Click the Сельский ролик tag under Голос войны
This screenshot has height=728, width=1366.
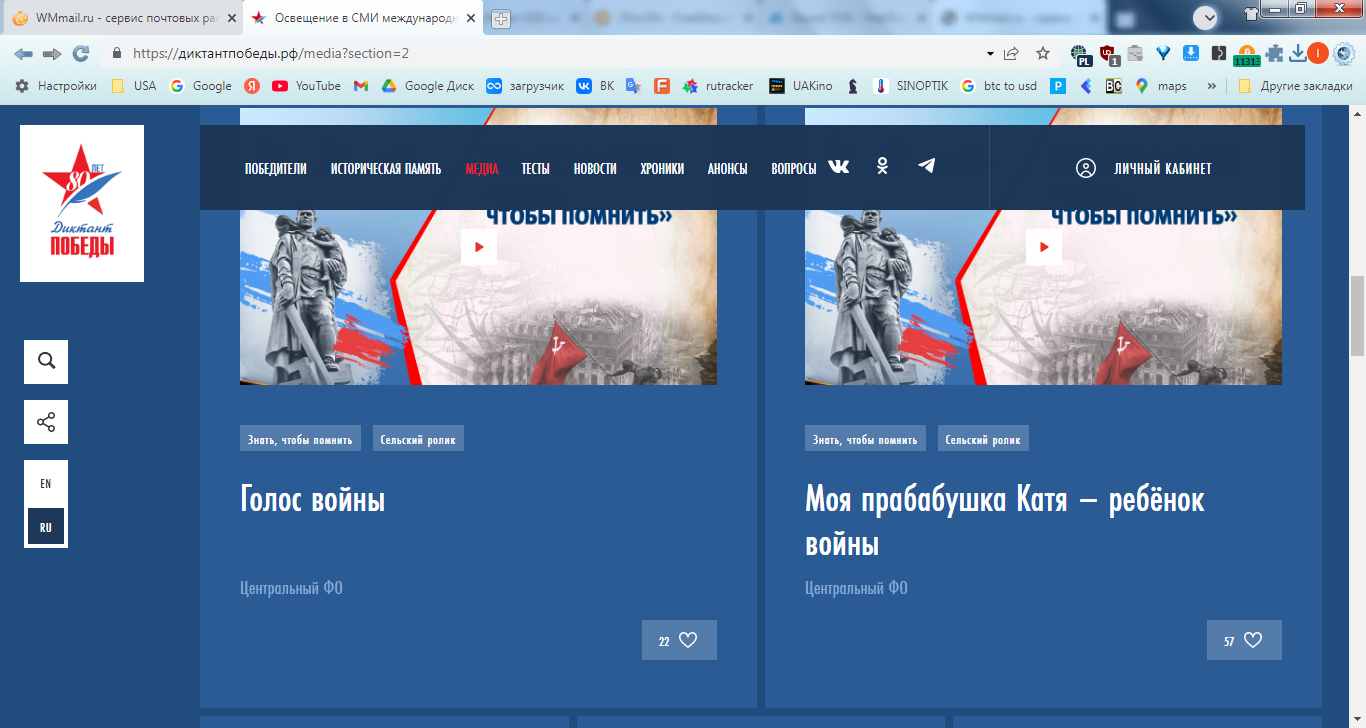point(418,438)
